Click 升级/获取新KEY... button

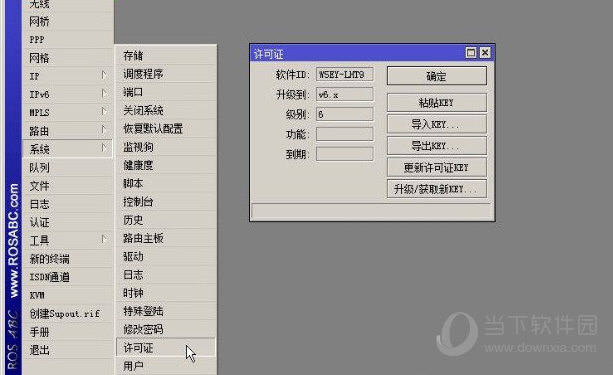click(437, 189)
